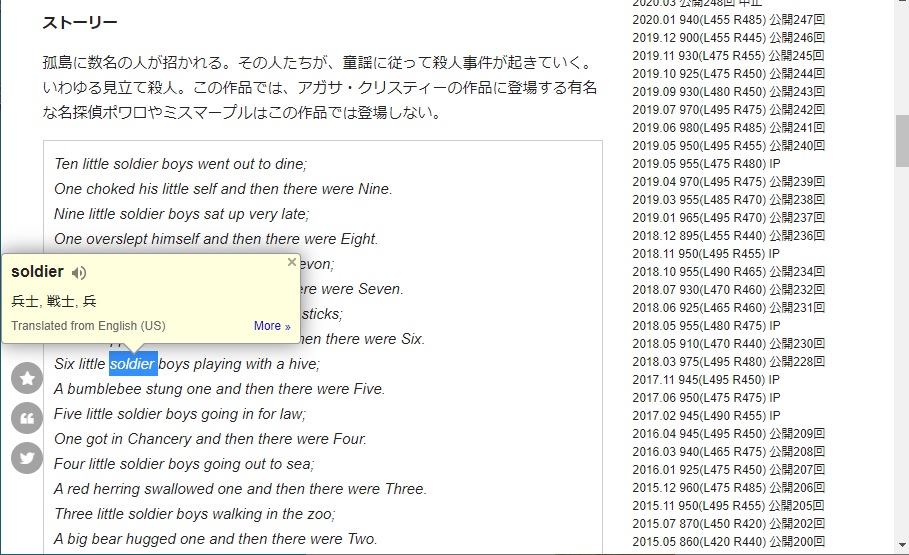Click the 2019.12 900(L455 R445) 公開246回 entry
This screenshot has width=909, height=555.
click(x=728, y=38)
